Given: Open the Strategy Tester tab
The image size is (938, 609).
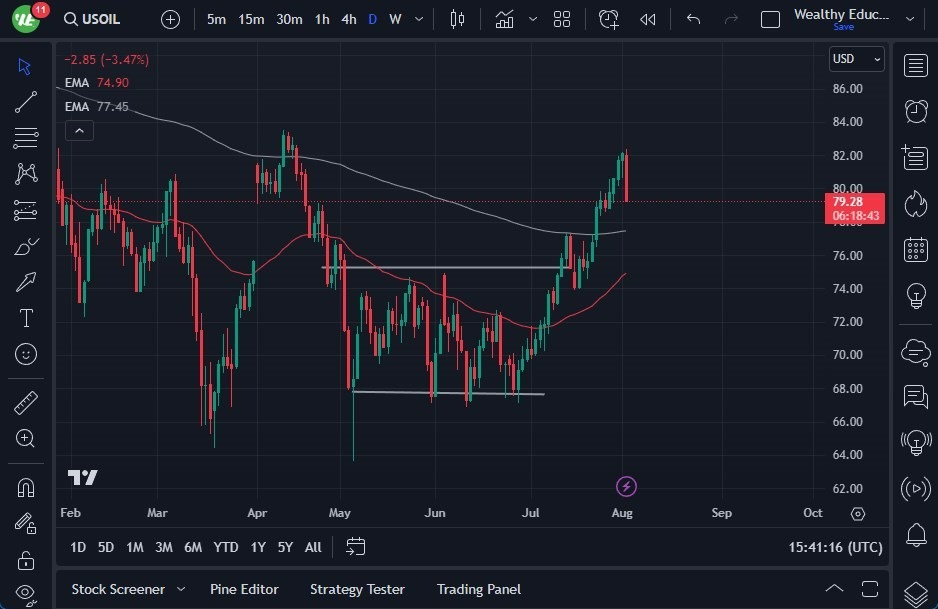Looking at the screenshot, I should 357,589.
